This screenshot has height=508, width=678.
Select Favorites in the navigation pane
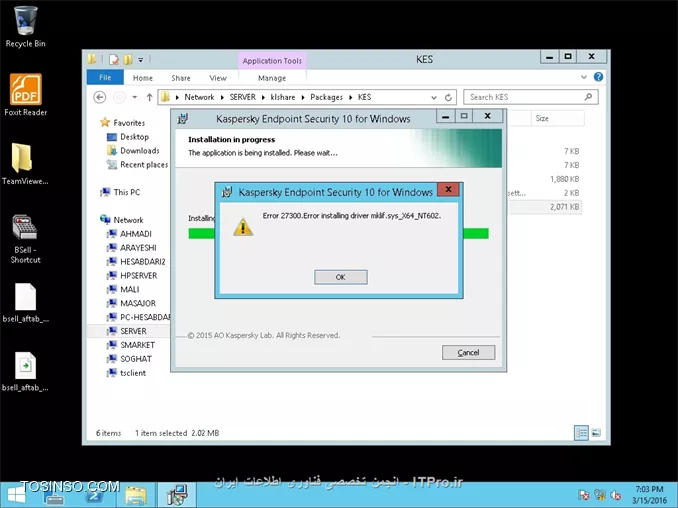[123, 123]
